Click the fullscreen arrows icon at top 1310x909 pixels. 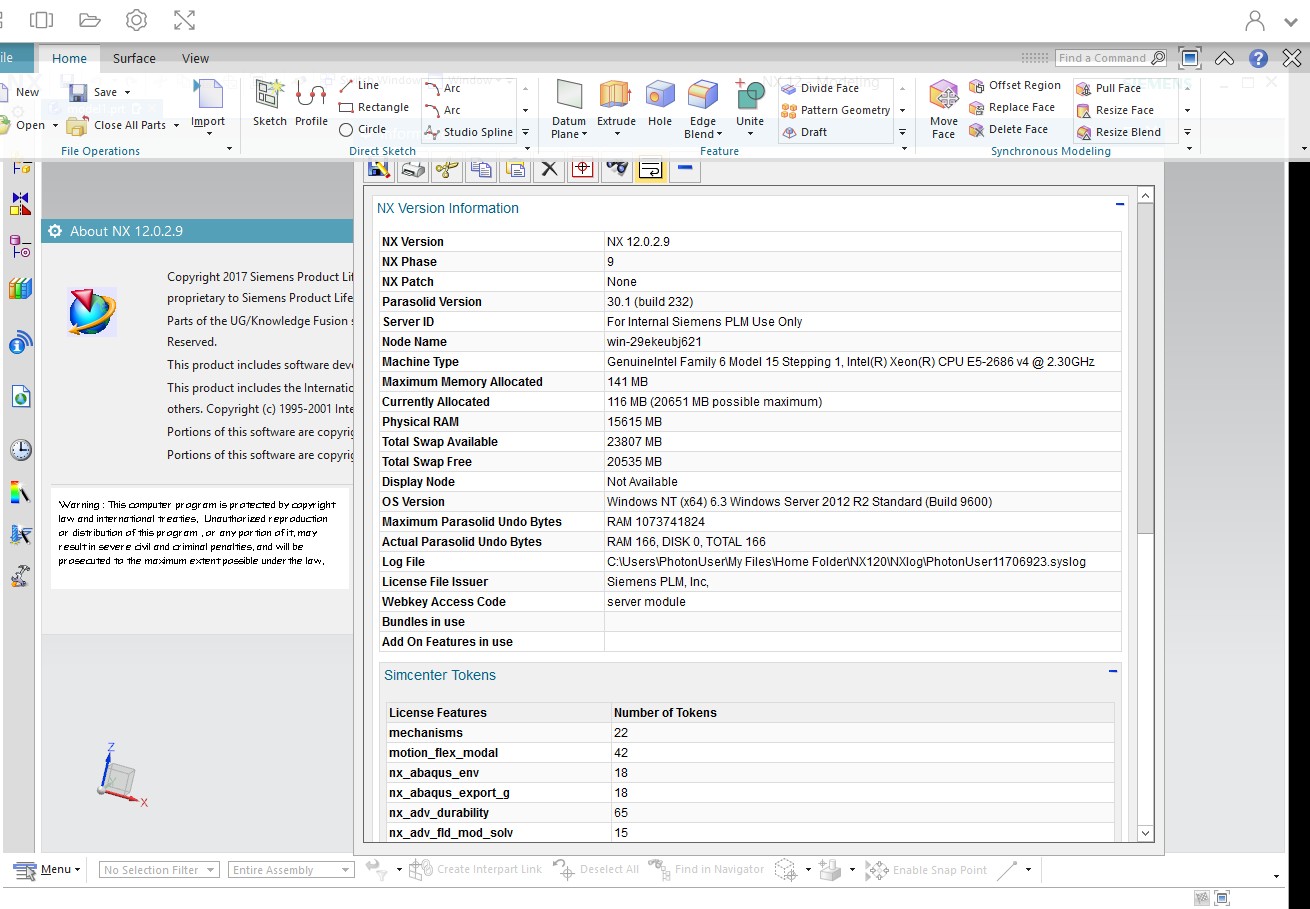184,20
